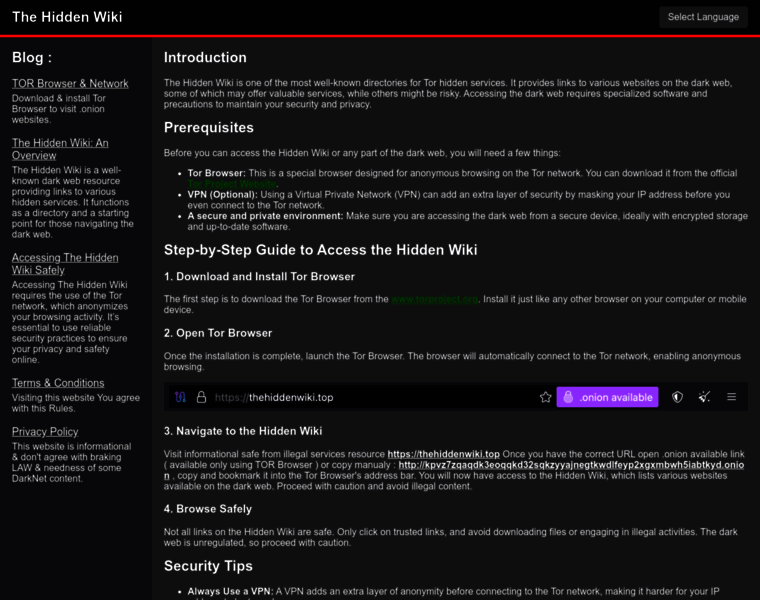The height and width of the screenshot is (600, 760).
Task: Follow the green Tor Project Website link
Action: click(232, 184)
